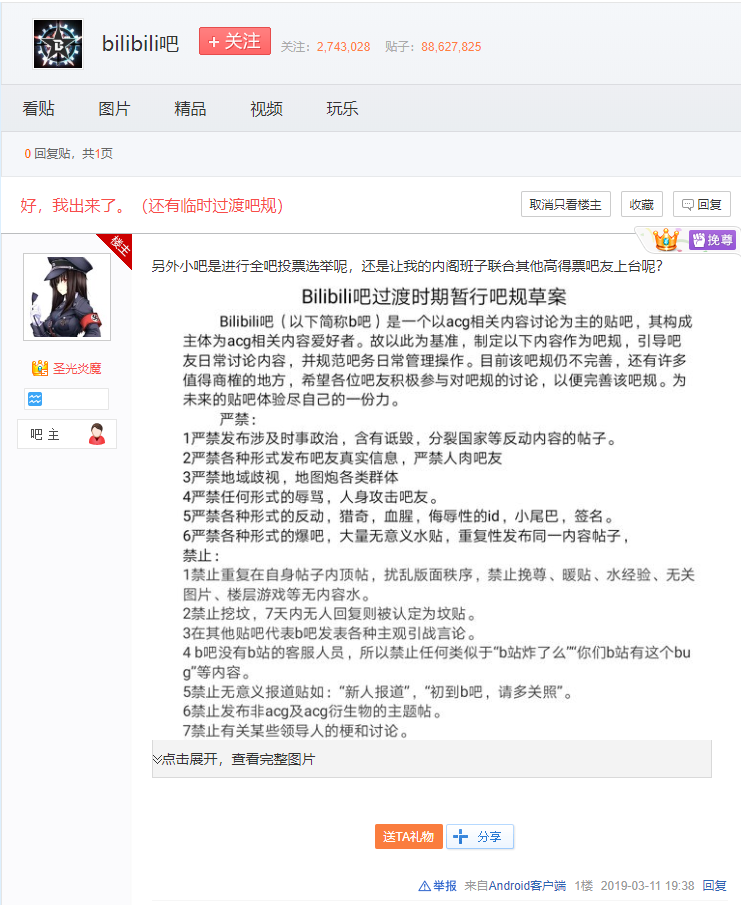The height and width of the screenshot is (905, 741).
Task: Open 圣光炎魔 user profile link
Action: [x=77, y=368]
